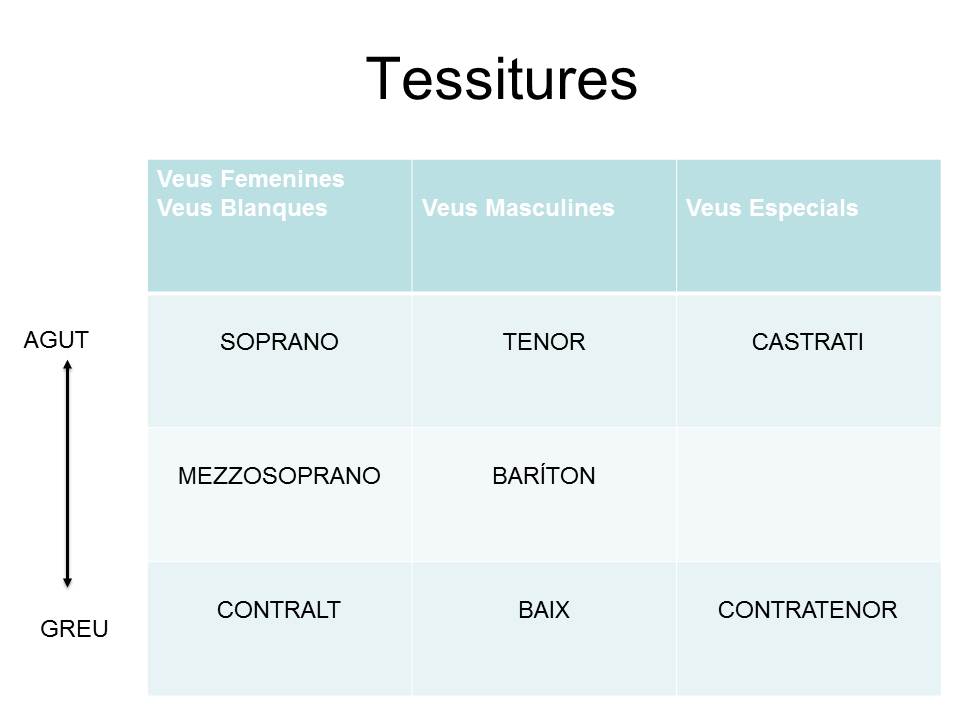This screenshot has height=720, width=960.
Task: Click the BARÍTON table cell
Action: tap(544, 495)
